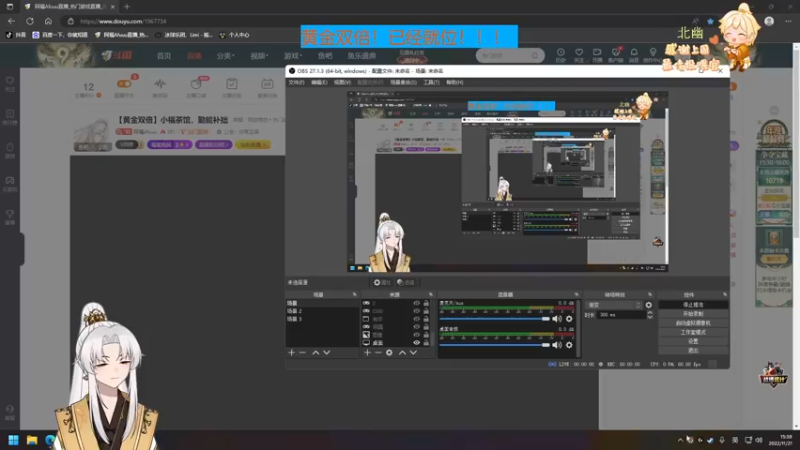Open a new browser tab
Screen dimensions: 800x450
click(127, 7)
